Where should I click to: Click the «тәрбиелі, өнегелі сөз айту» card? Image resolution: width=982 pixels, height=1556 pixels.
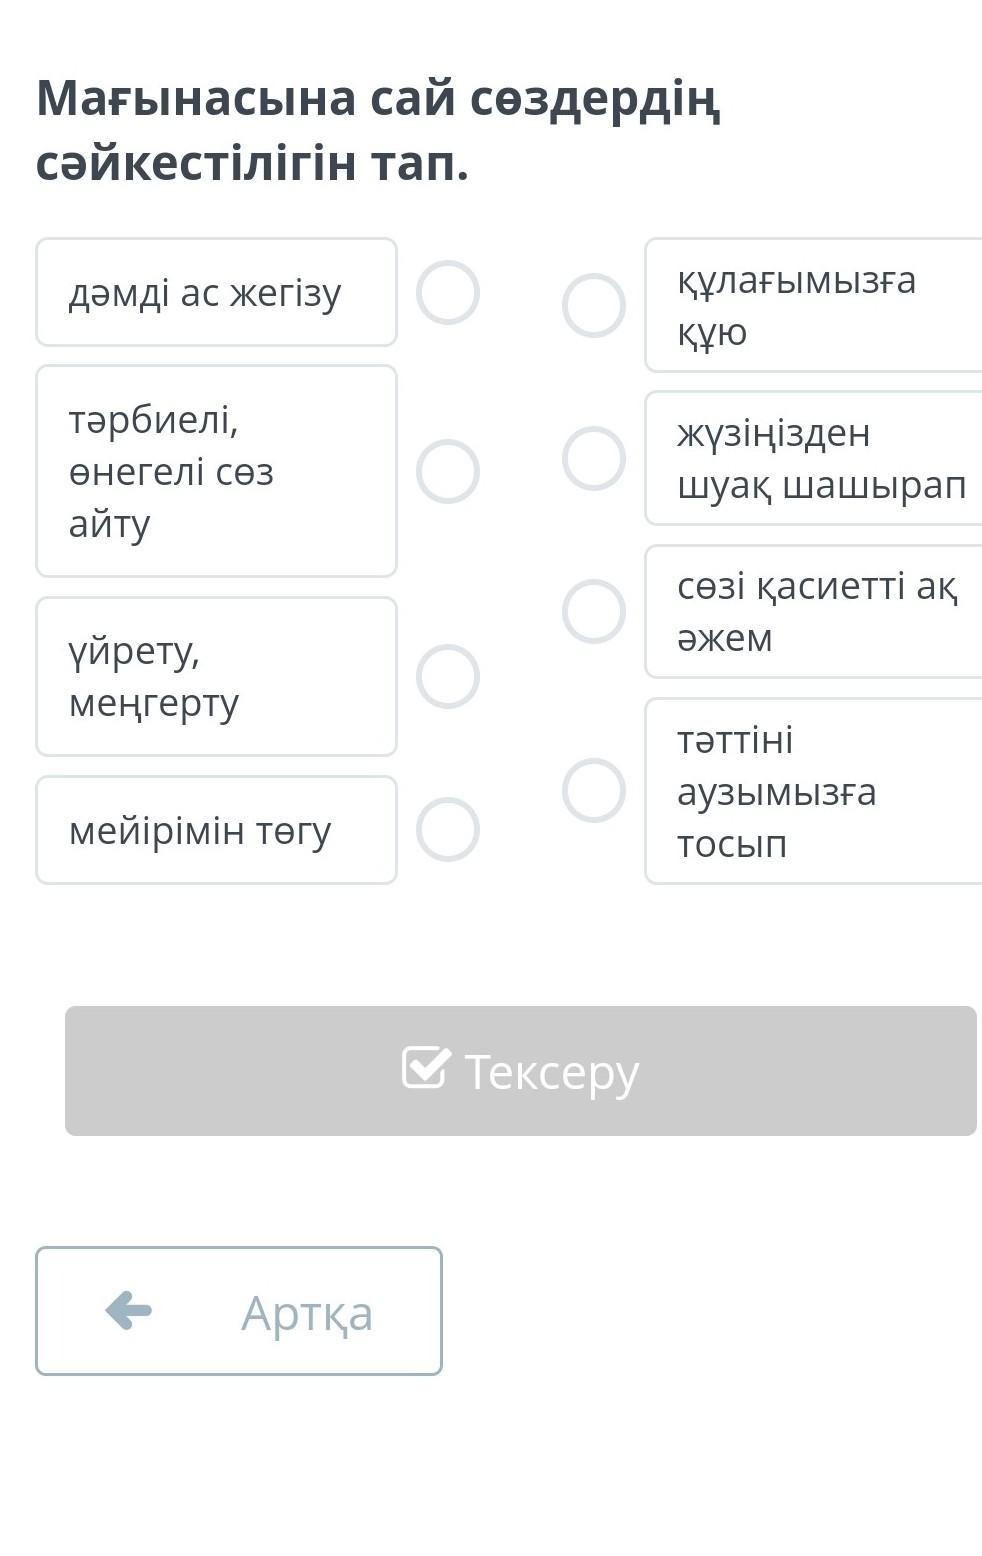[x=216, y=472]
